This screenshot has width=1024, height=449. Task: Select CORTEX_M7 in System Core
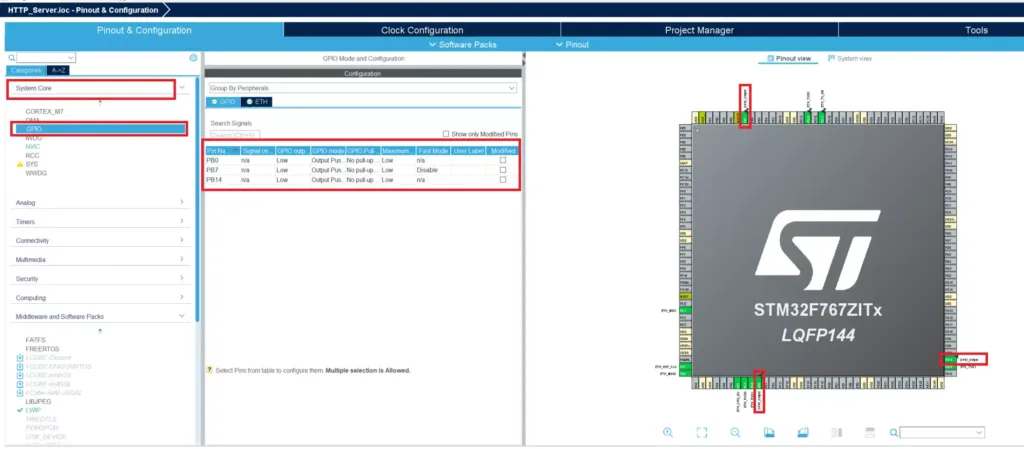pyautogui.click(x=44, y=112)
